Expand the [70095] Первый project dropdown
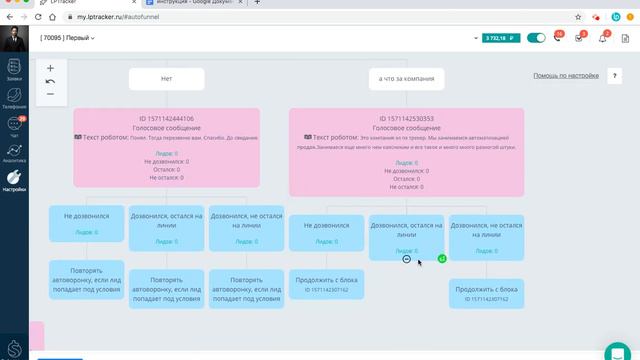Screen dimensions: 640x360 (x=67, y=38)
